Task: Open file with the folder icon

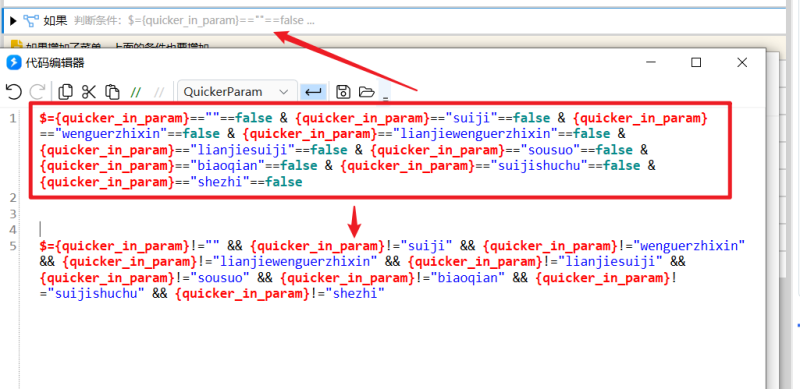Action: 366,92
